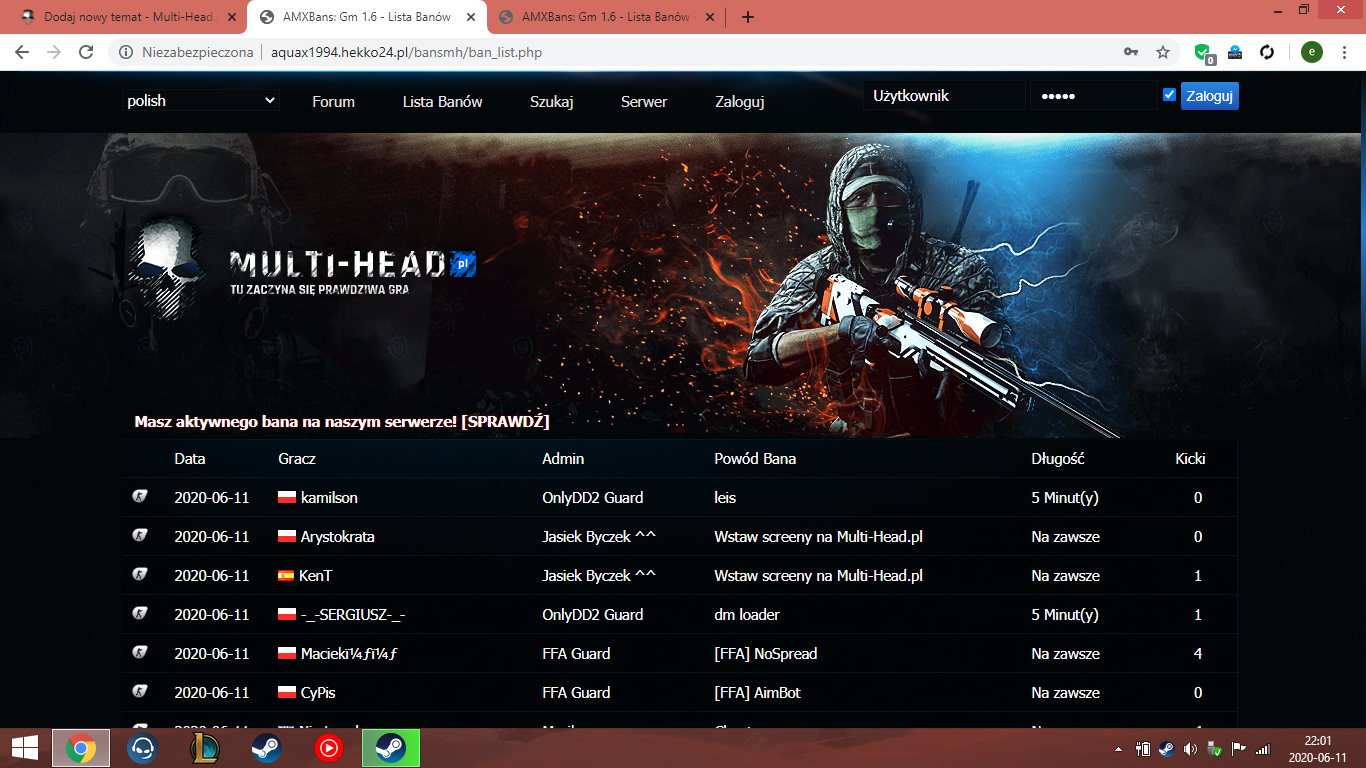Toggle the remember-me checkbox beside Zaloguj

1169,95
